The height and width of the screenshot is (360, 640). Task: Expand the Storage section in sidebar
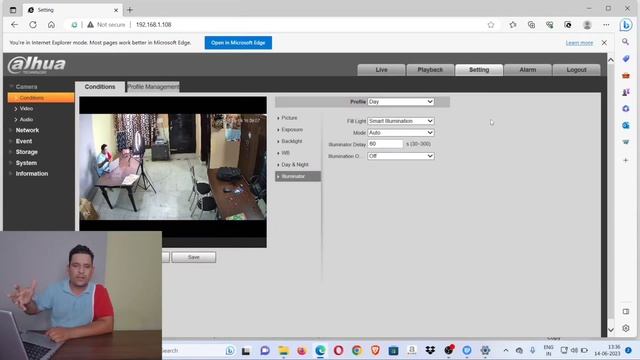pyautogui.click(x=27, y=152)
